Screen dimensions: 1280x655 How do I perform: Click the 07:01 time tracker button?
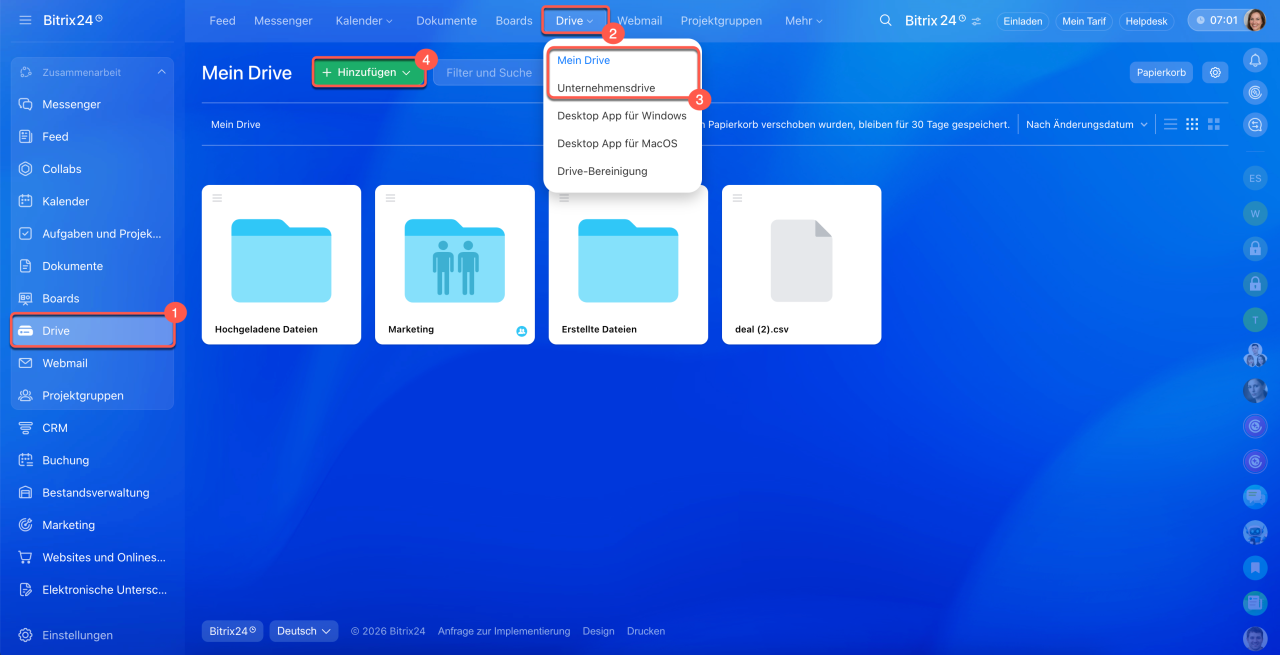click(x=1216, y=20)
